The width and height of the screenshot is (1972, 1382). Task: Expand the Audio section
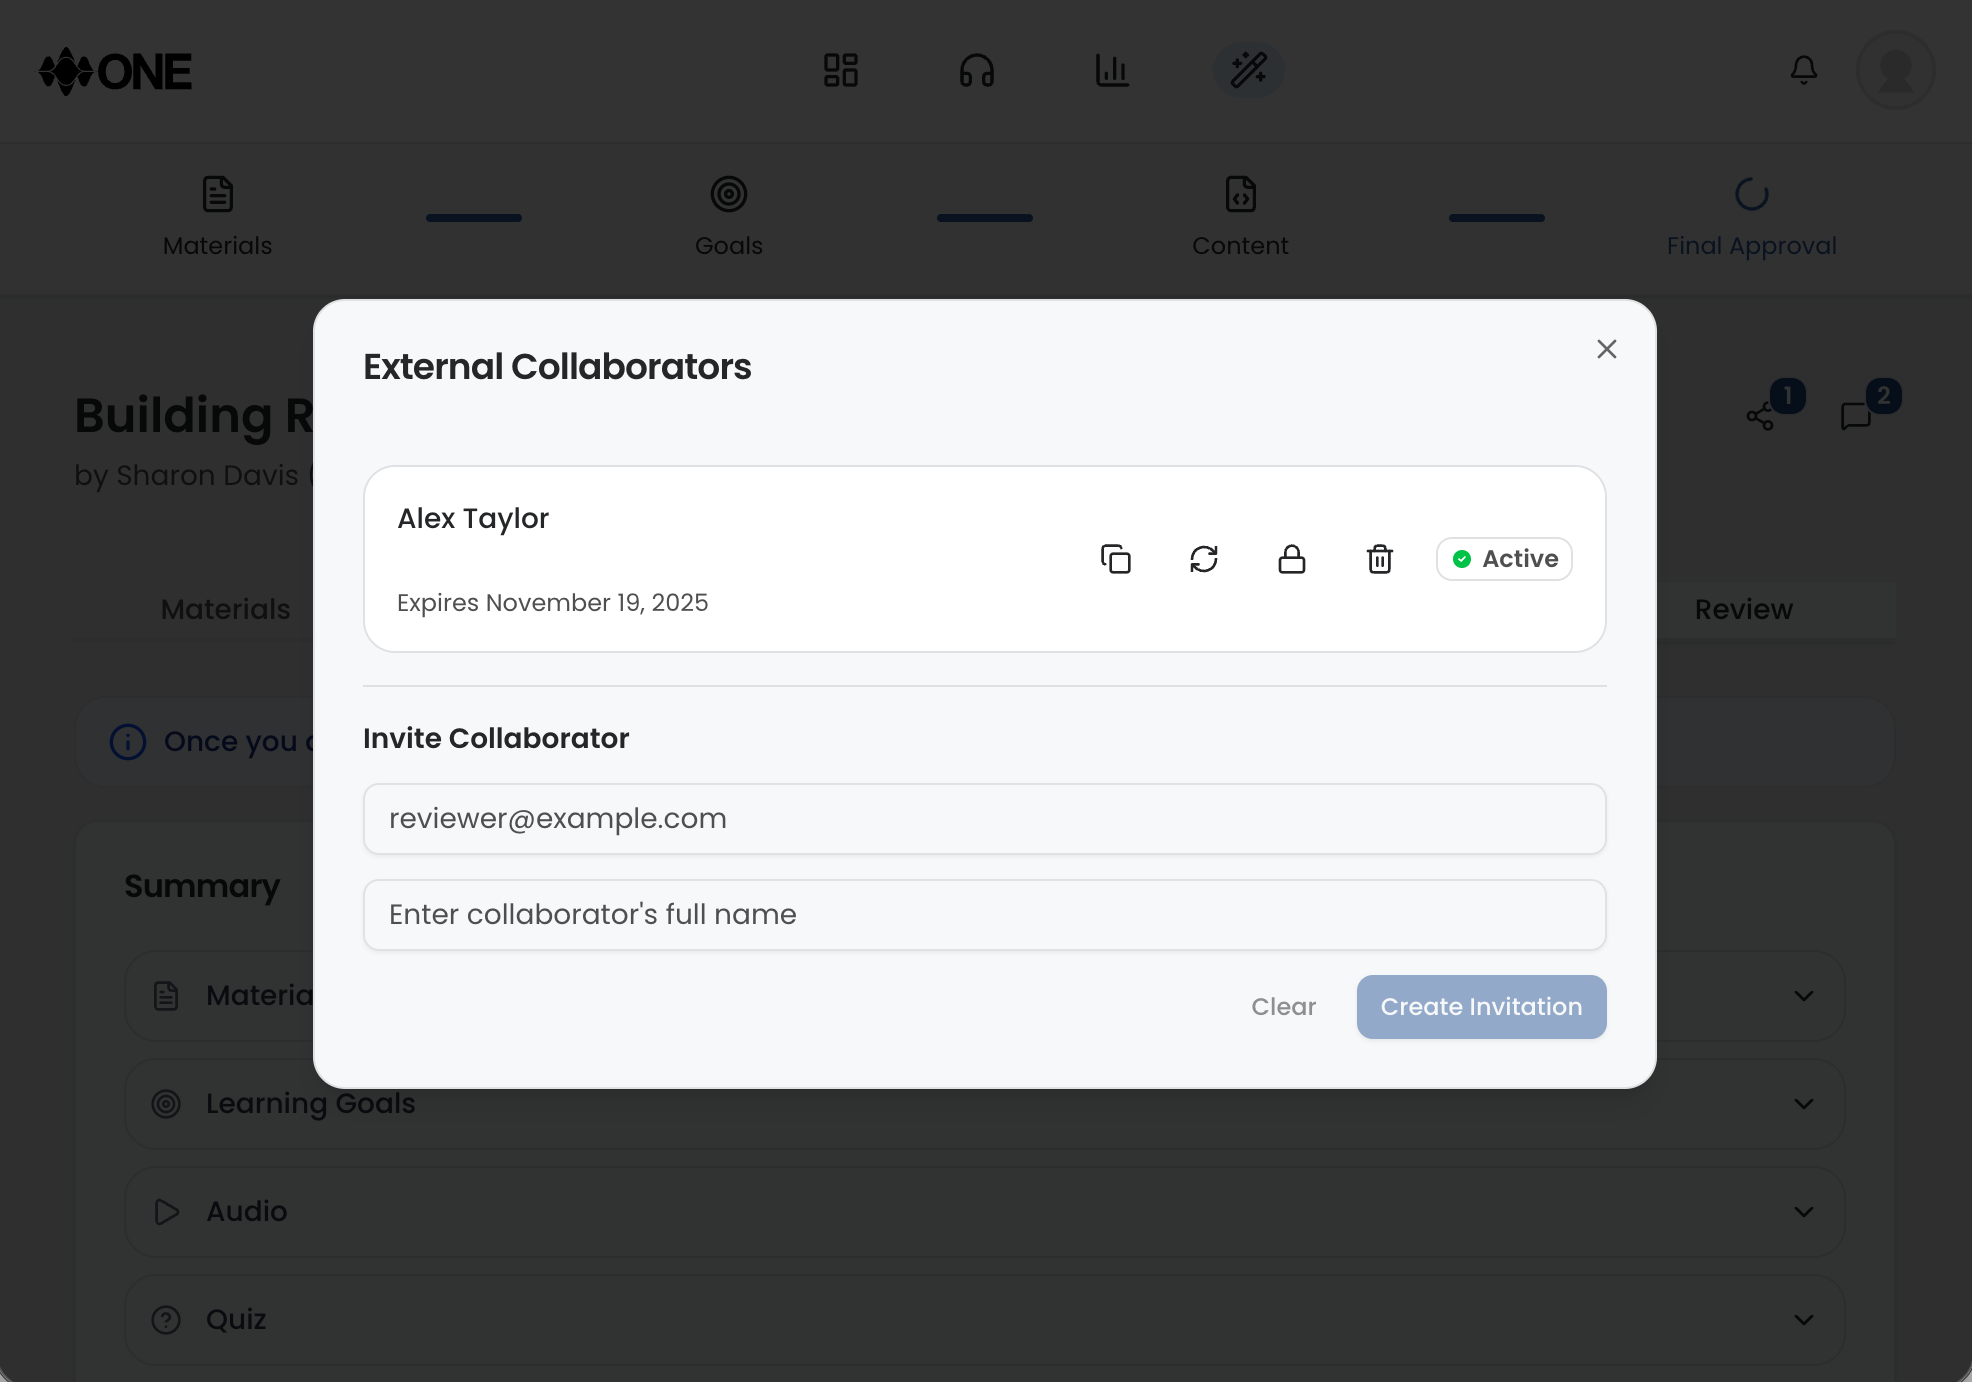(x=1804, y=1212)
